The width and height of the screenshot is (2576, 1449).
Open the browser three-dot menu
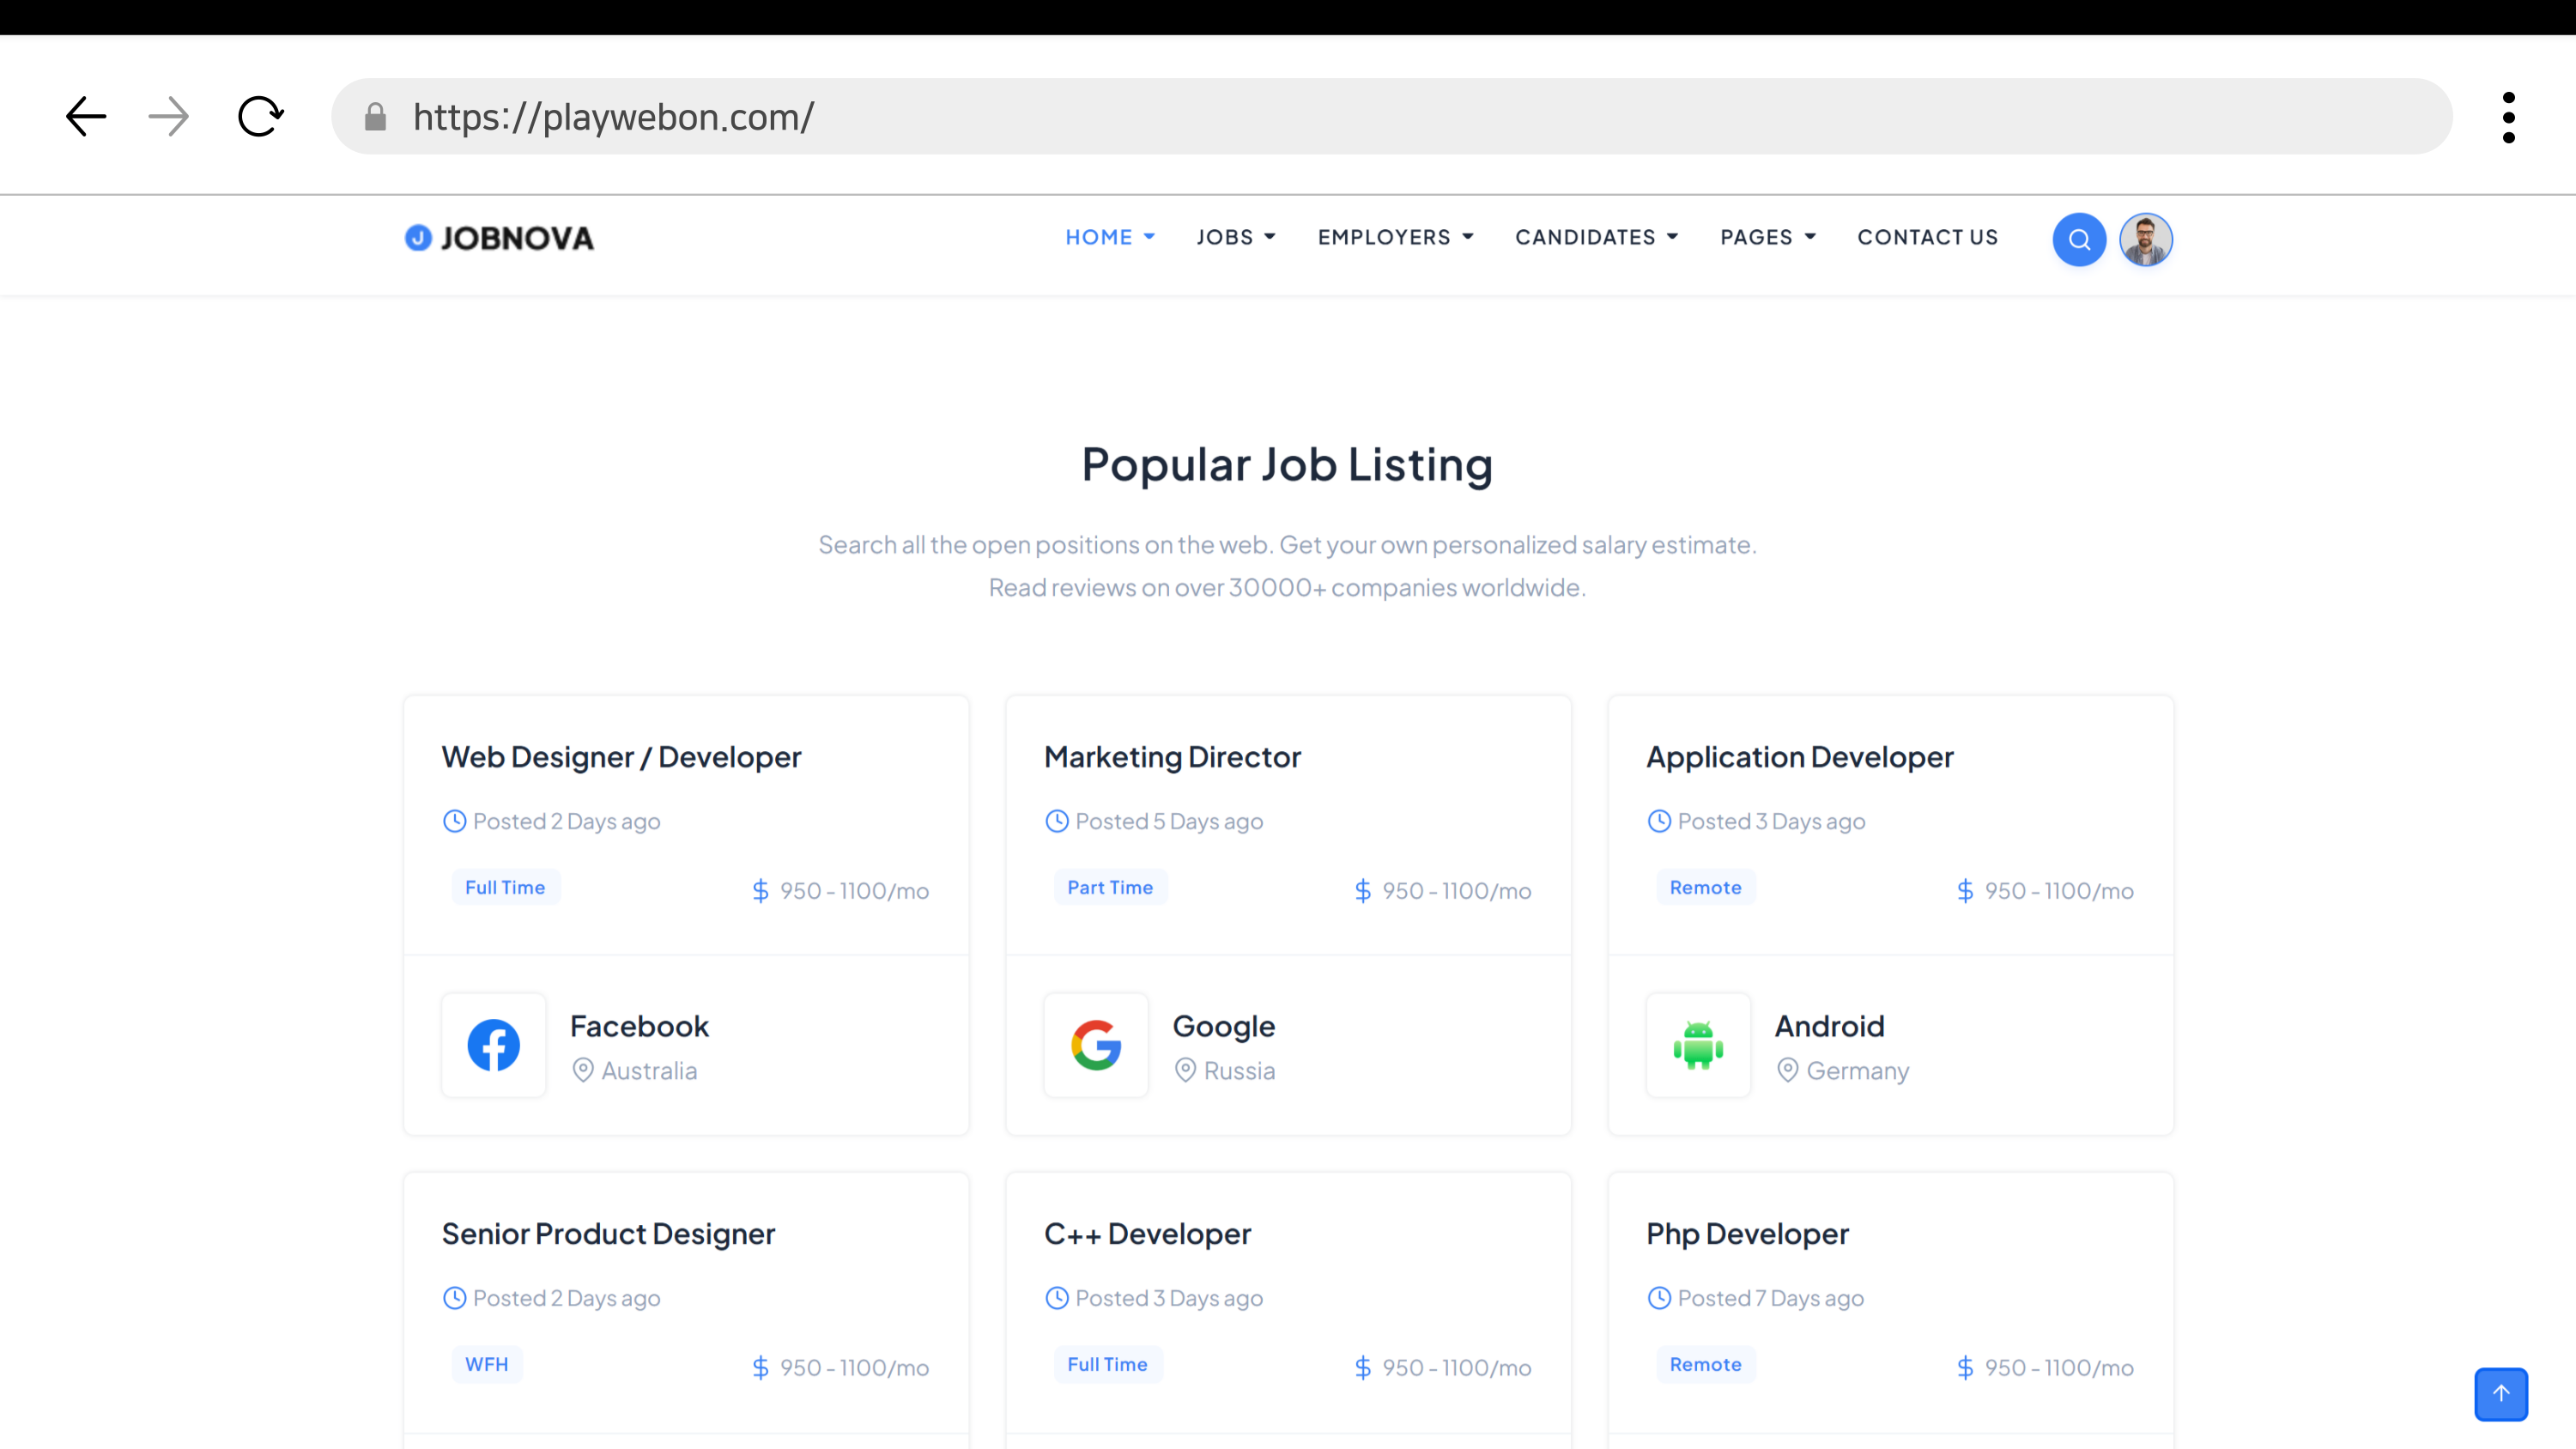(2508, 117)
